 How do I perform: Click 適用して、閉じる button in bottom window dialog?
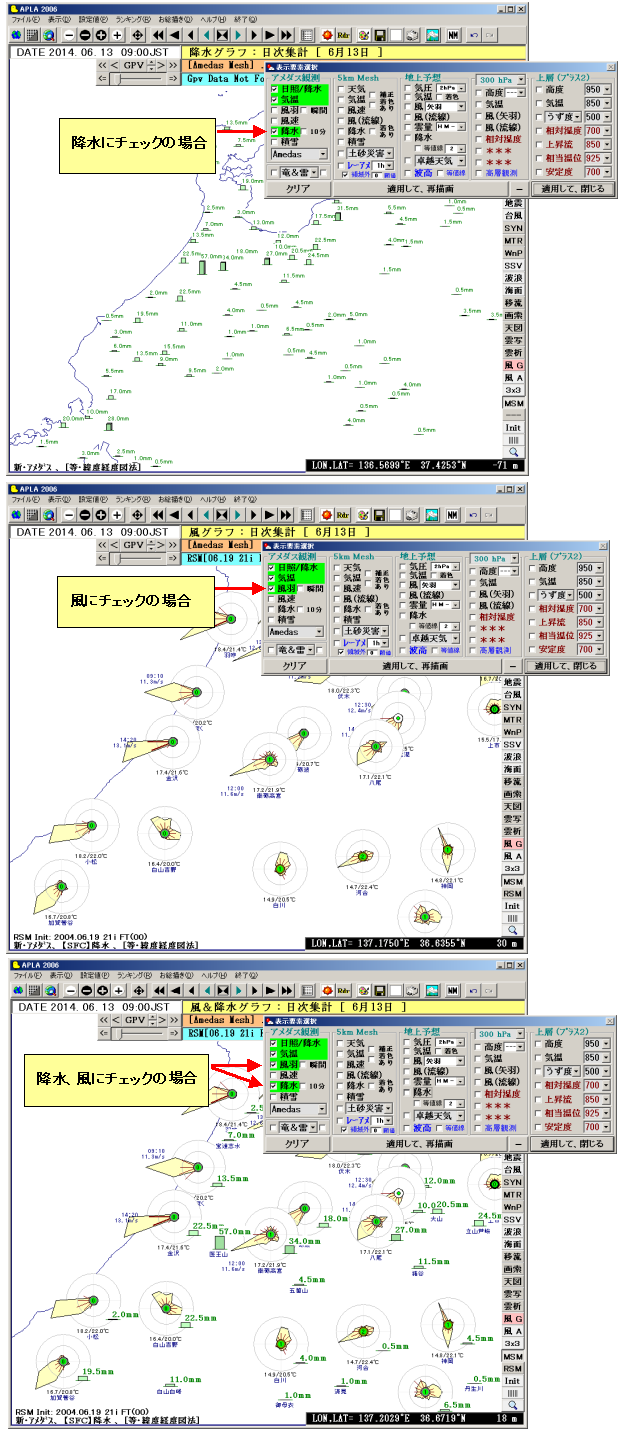click(572, 1144)
